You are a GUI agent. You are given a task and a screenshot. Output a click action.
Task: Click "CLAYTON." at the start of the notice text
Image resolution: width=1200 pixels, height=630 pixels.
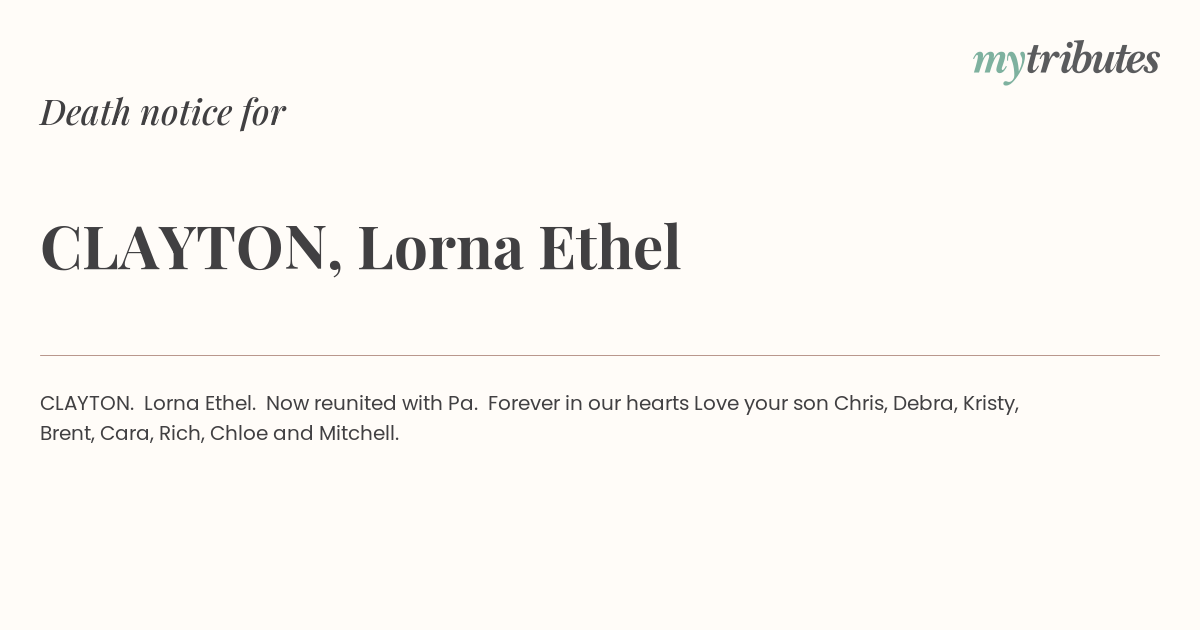click(87, 404)
